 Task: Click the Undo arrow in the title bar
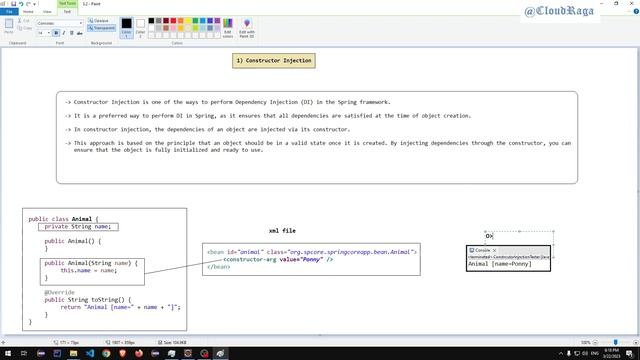pos(21,4)
